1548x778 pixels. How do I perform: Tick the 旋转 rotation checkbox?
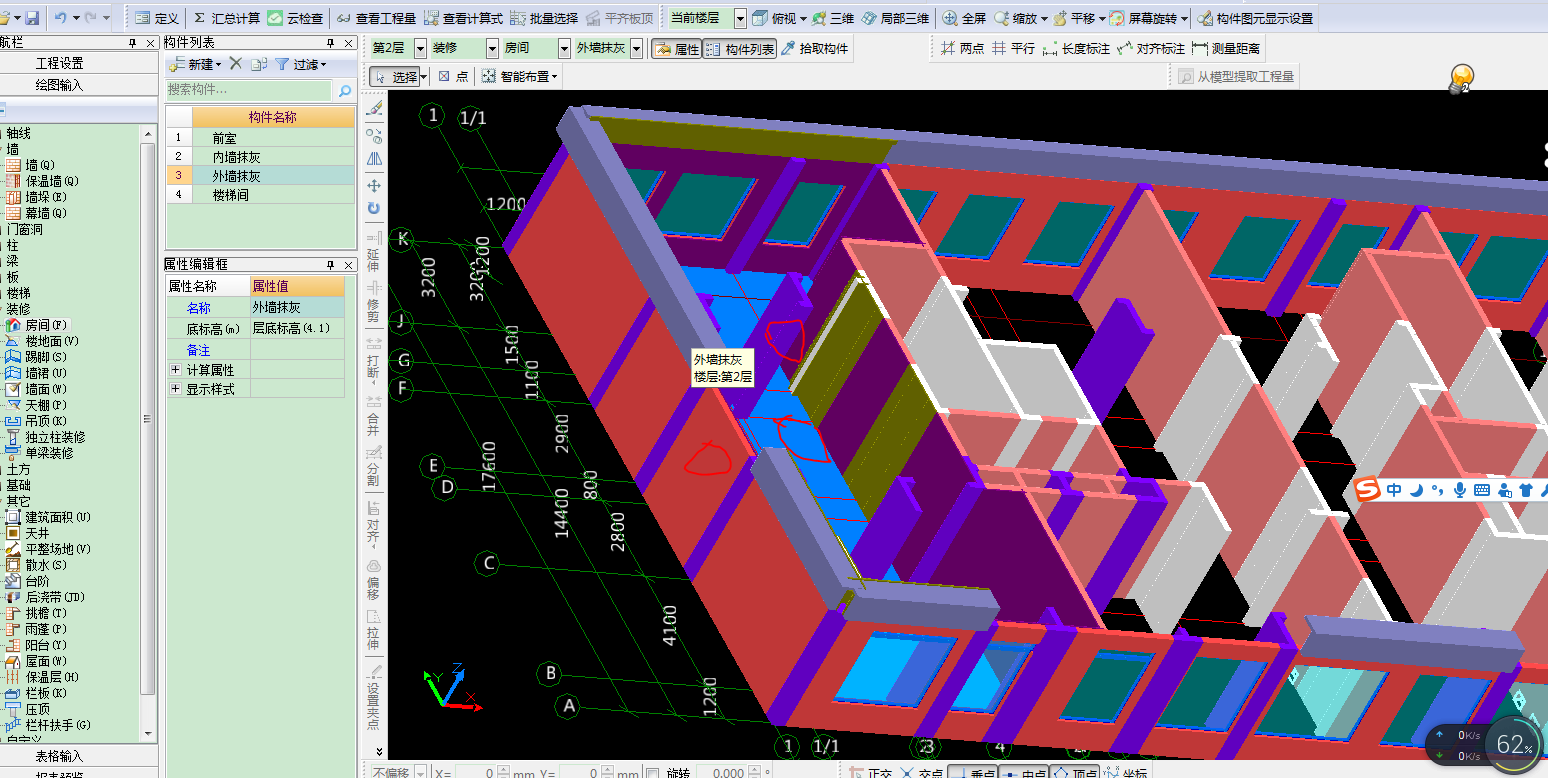click(x=652, y=773)
